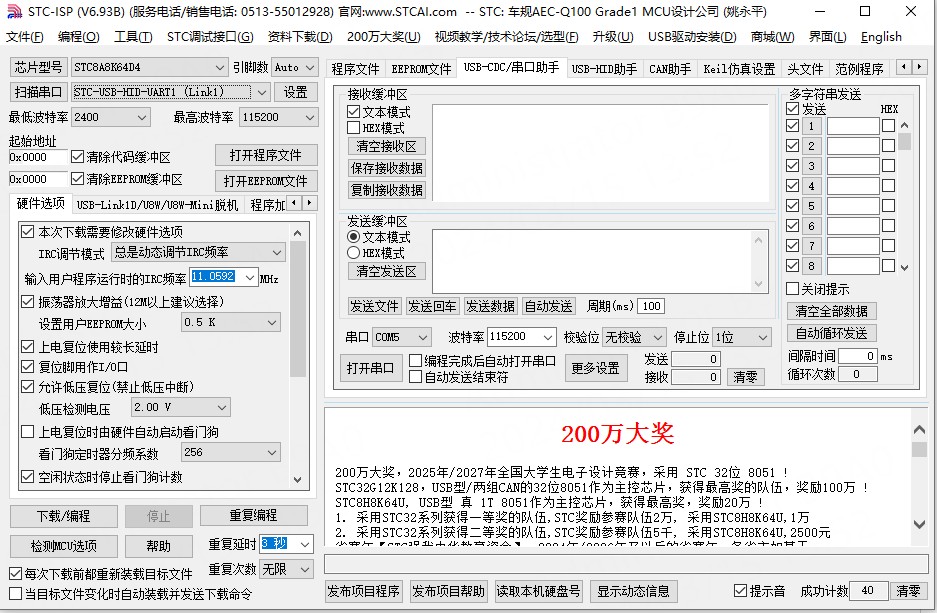Screen dimensions: 937x613
Task: Click the IRC frequency 11.0592 input field
Action: 218,277
